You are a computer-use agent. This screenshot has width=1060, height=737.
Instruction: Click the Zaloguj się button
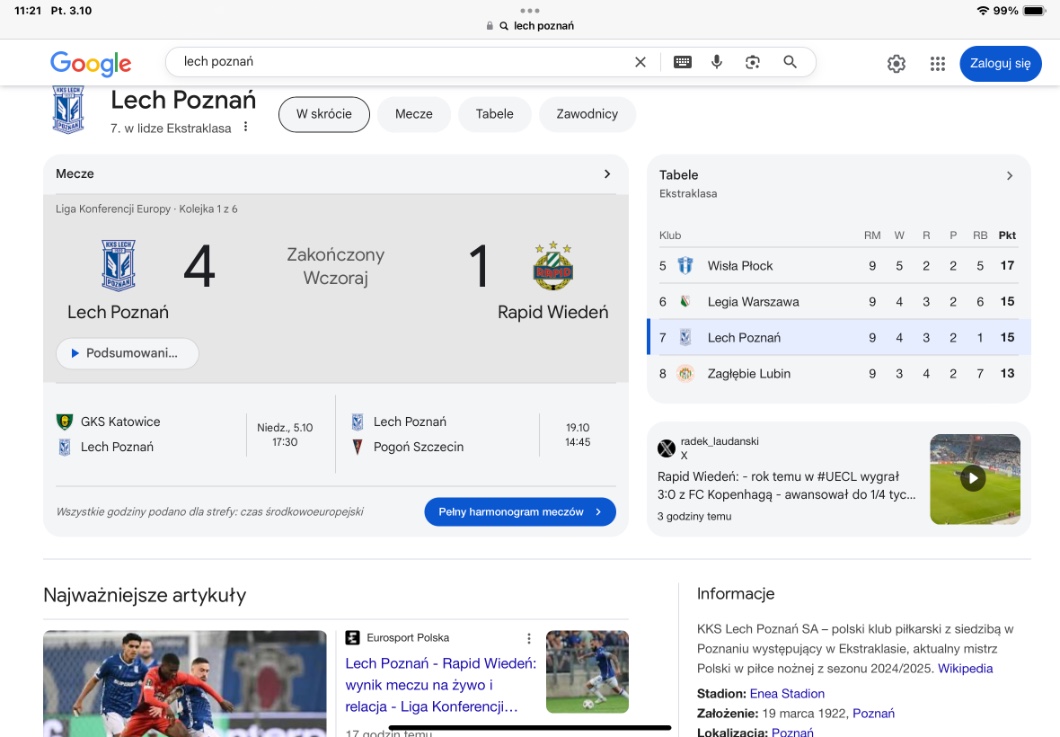coord(1000,63)
